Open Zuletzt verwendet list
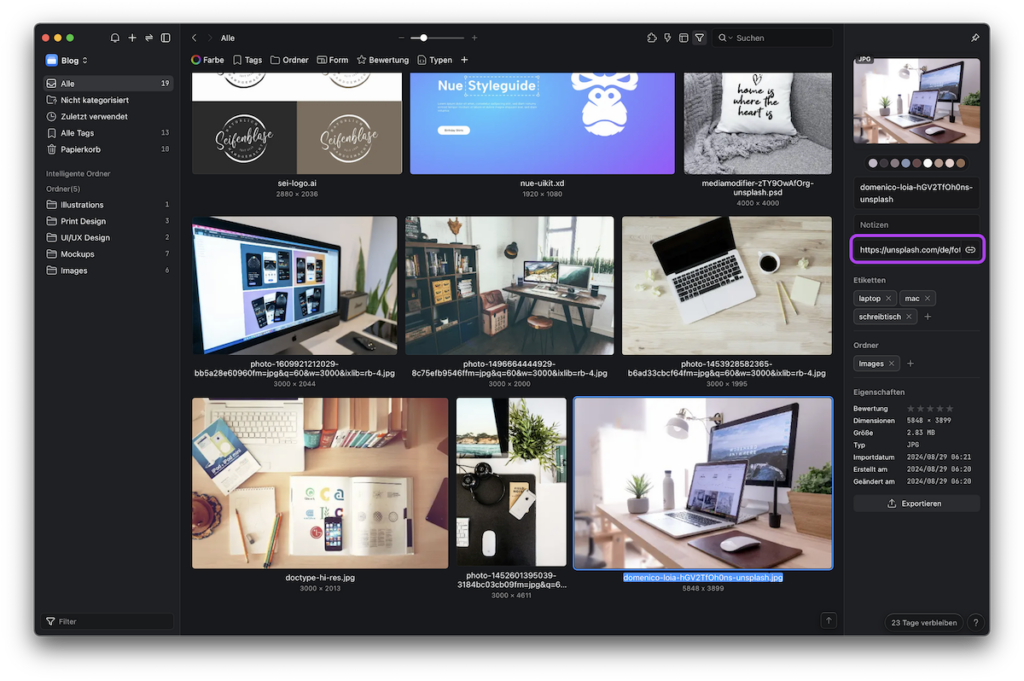The height and width of the screenshot is (681, 1024). pyautogui.click(x=108, y=116)
